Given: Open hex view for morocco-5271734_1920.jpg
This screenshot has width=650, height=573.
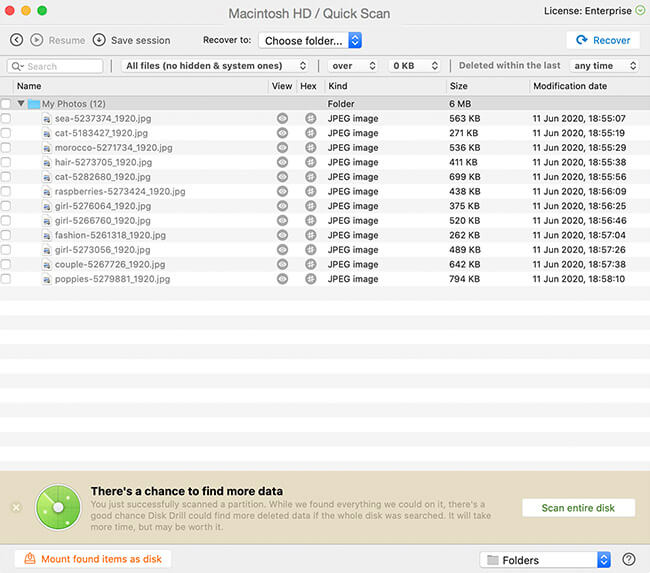Looking at the screenshot, I should [310, 148].
